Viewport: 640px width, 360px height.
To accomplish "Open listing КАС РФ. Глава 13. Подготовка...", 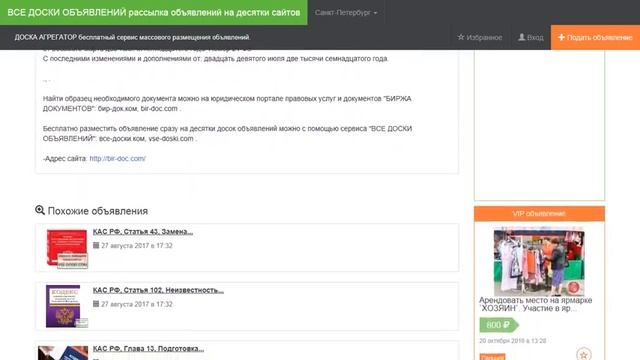I will point(148,349).
